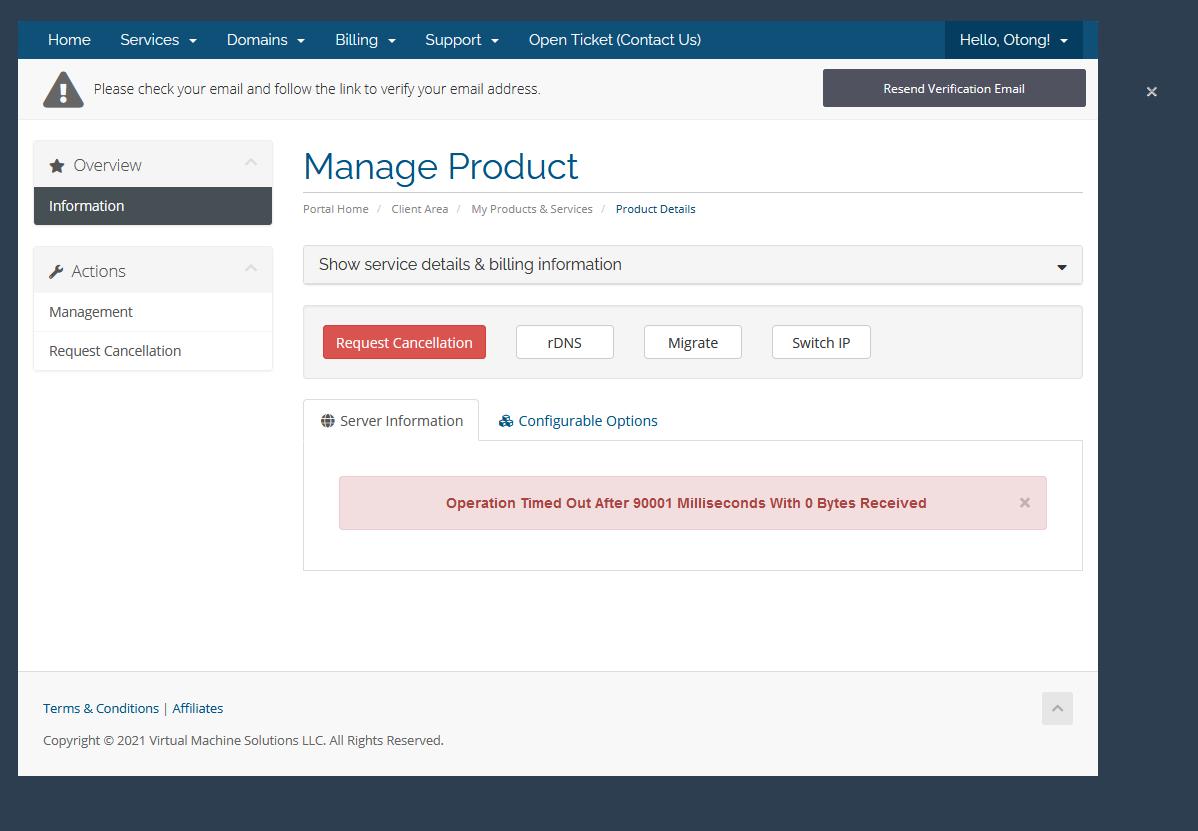
Task: Click the Resend Verification Email button
Action: coord(954,89)
